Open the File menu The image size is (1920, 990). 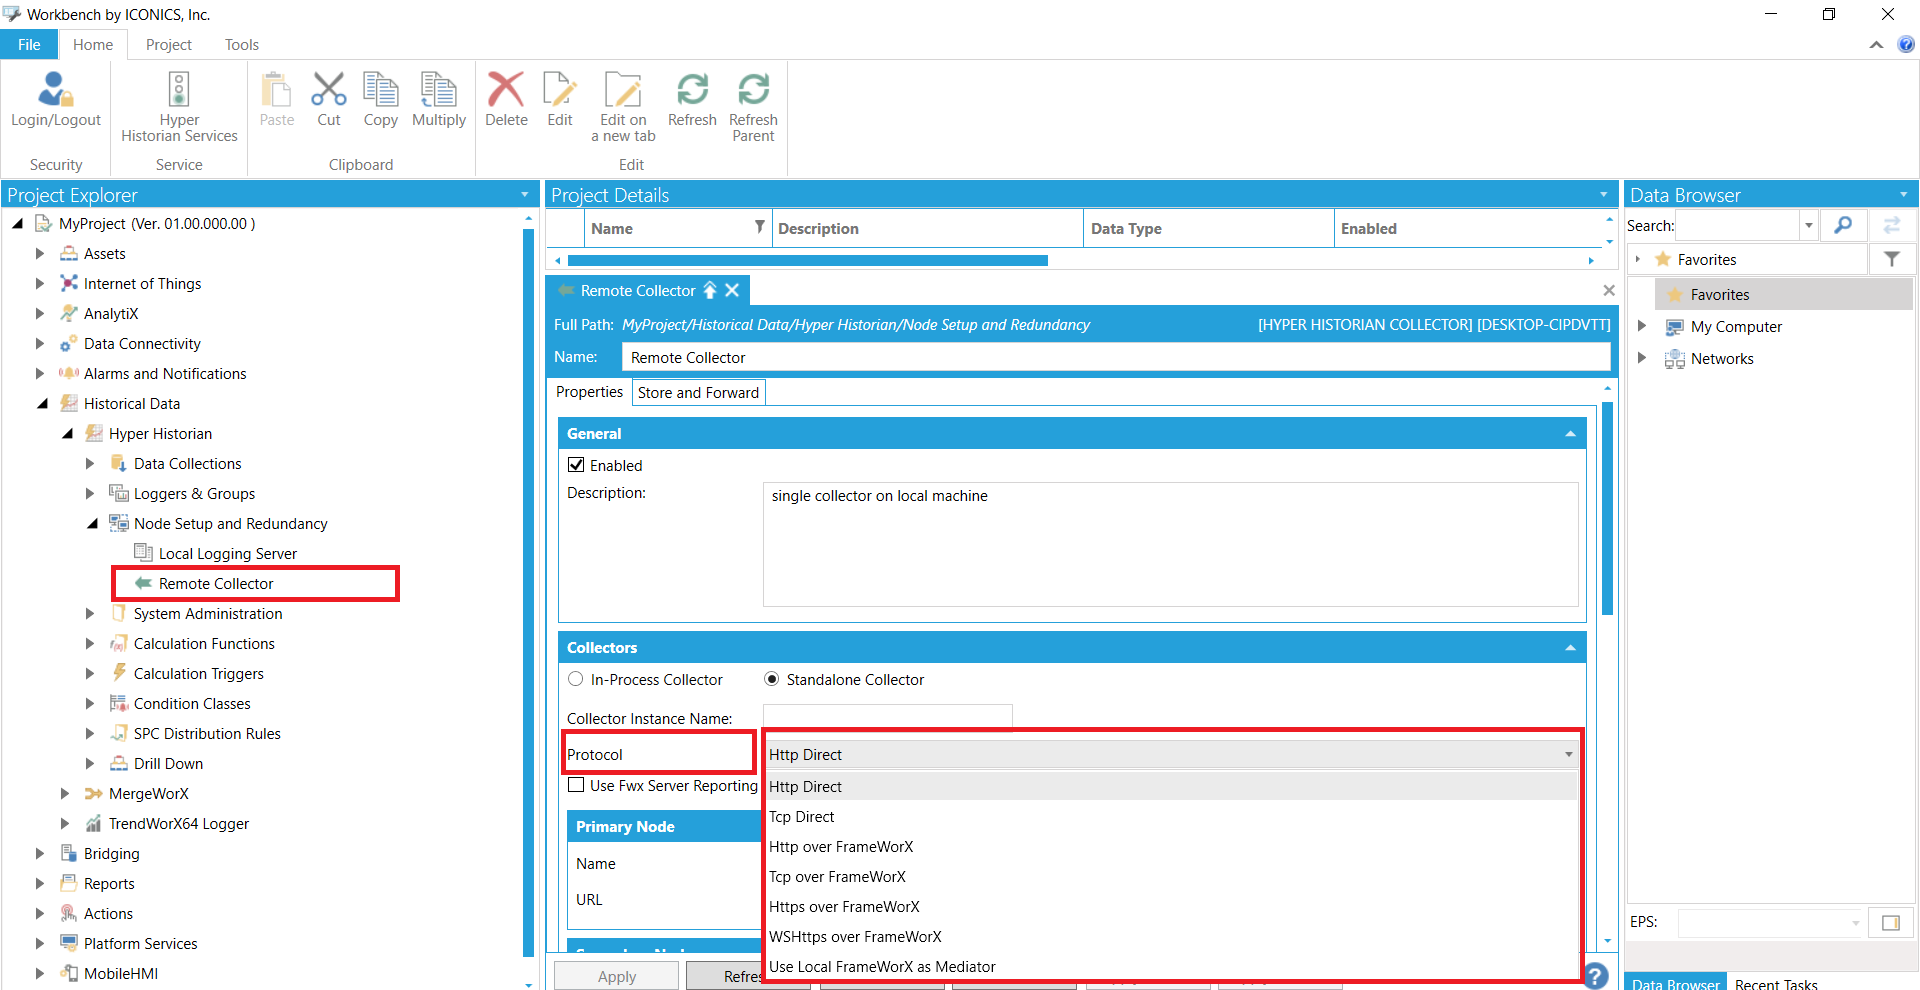(29, 44)
